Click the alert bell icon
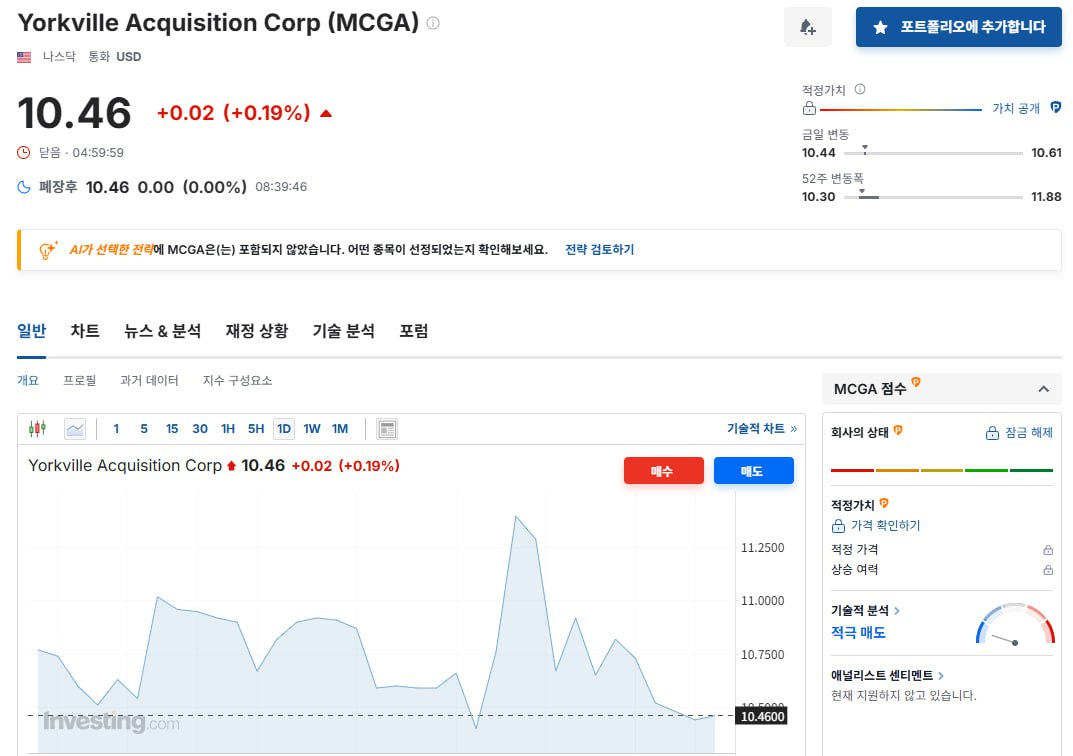Viewport: 1073px width, 756px height. pyautogui.click(x=808, y=27)
